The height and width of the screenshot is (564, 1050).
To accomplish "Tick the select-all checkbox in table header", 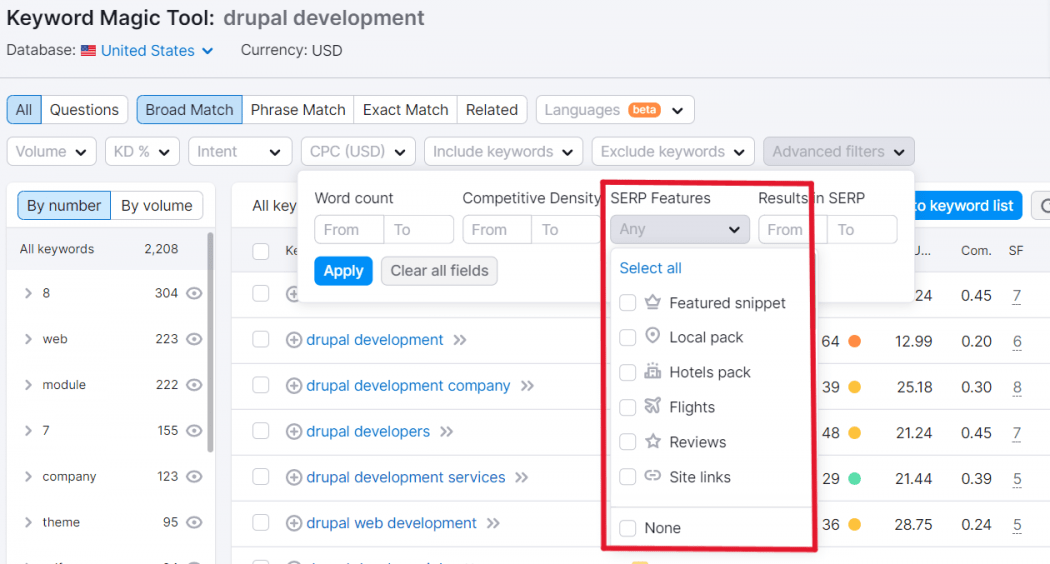I will [x=260, y=251].
